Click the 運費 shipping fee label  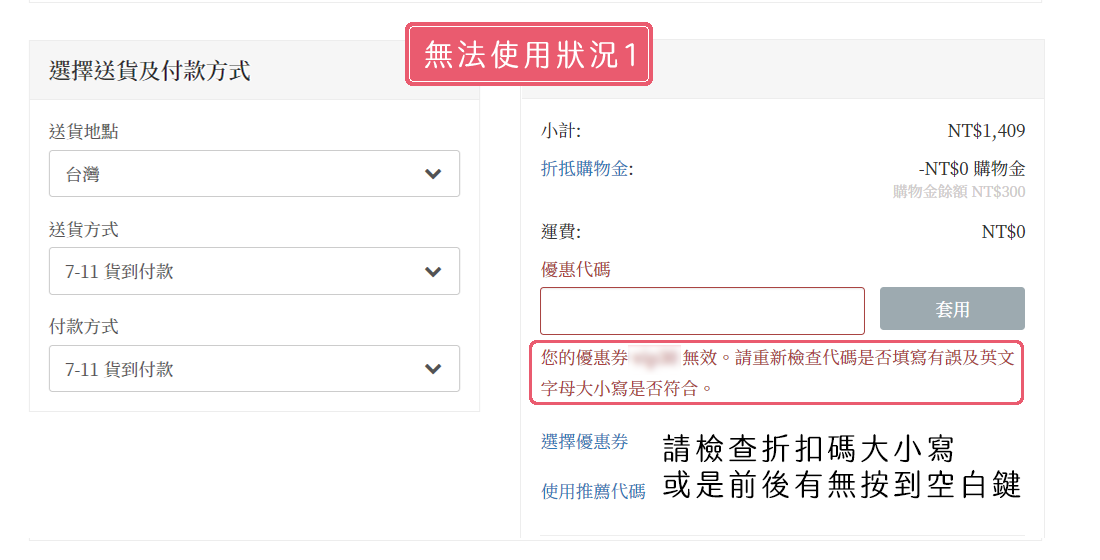tap(560, 232)
